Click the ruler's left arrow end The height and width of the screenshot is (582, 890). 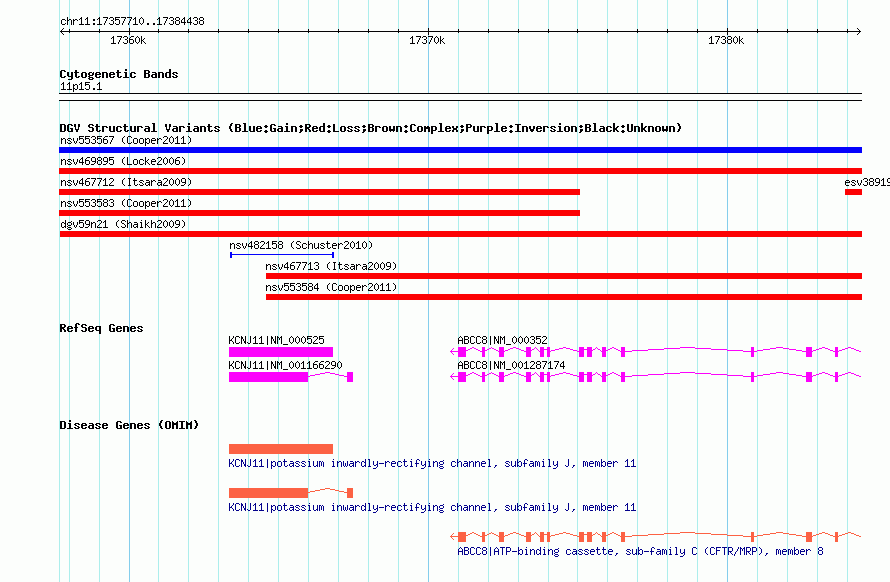(x=62, y=31)
